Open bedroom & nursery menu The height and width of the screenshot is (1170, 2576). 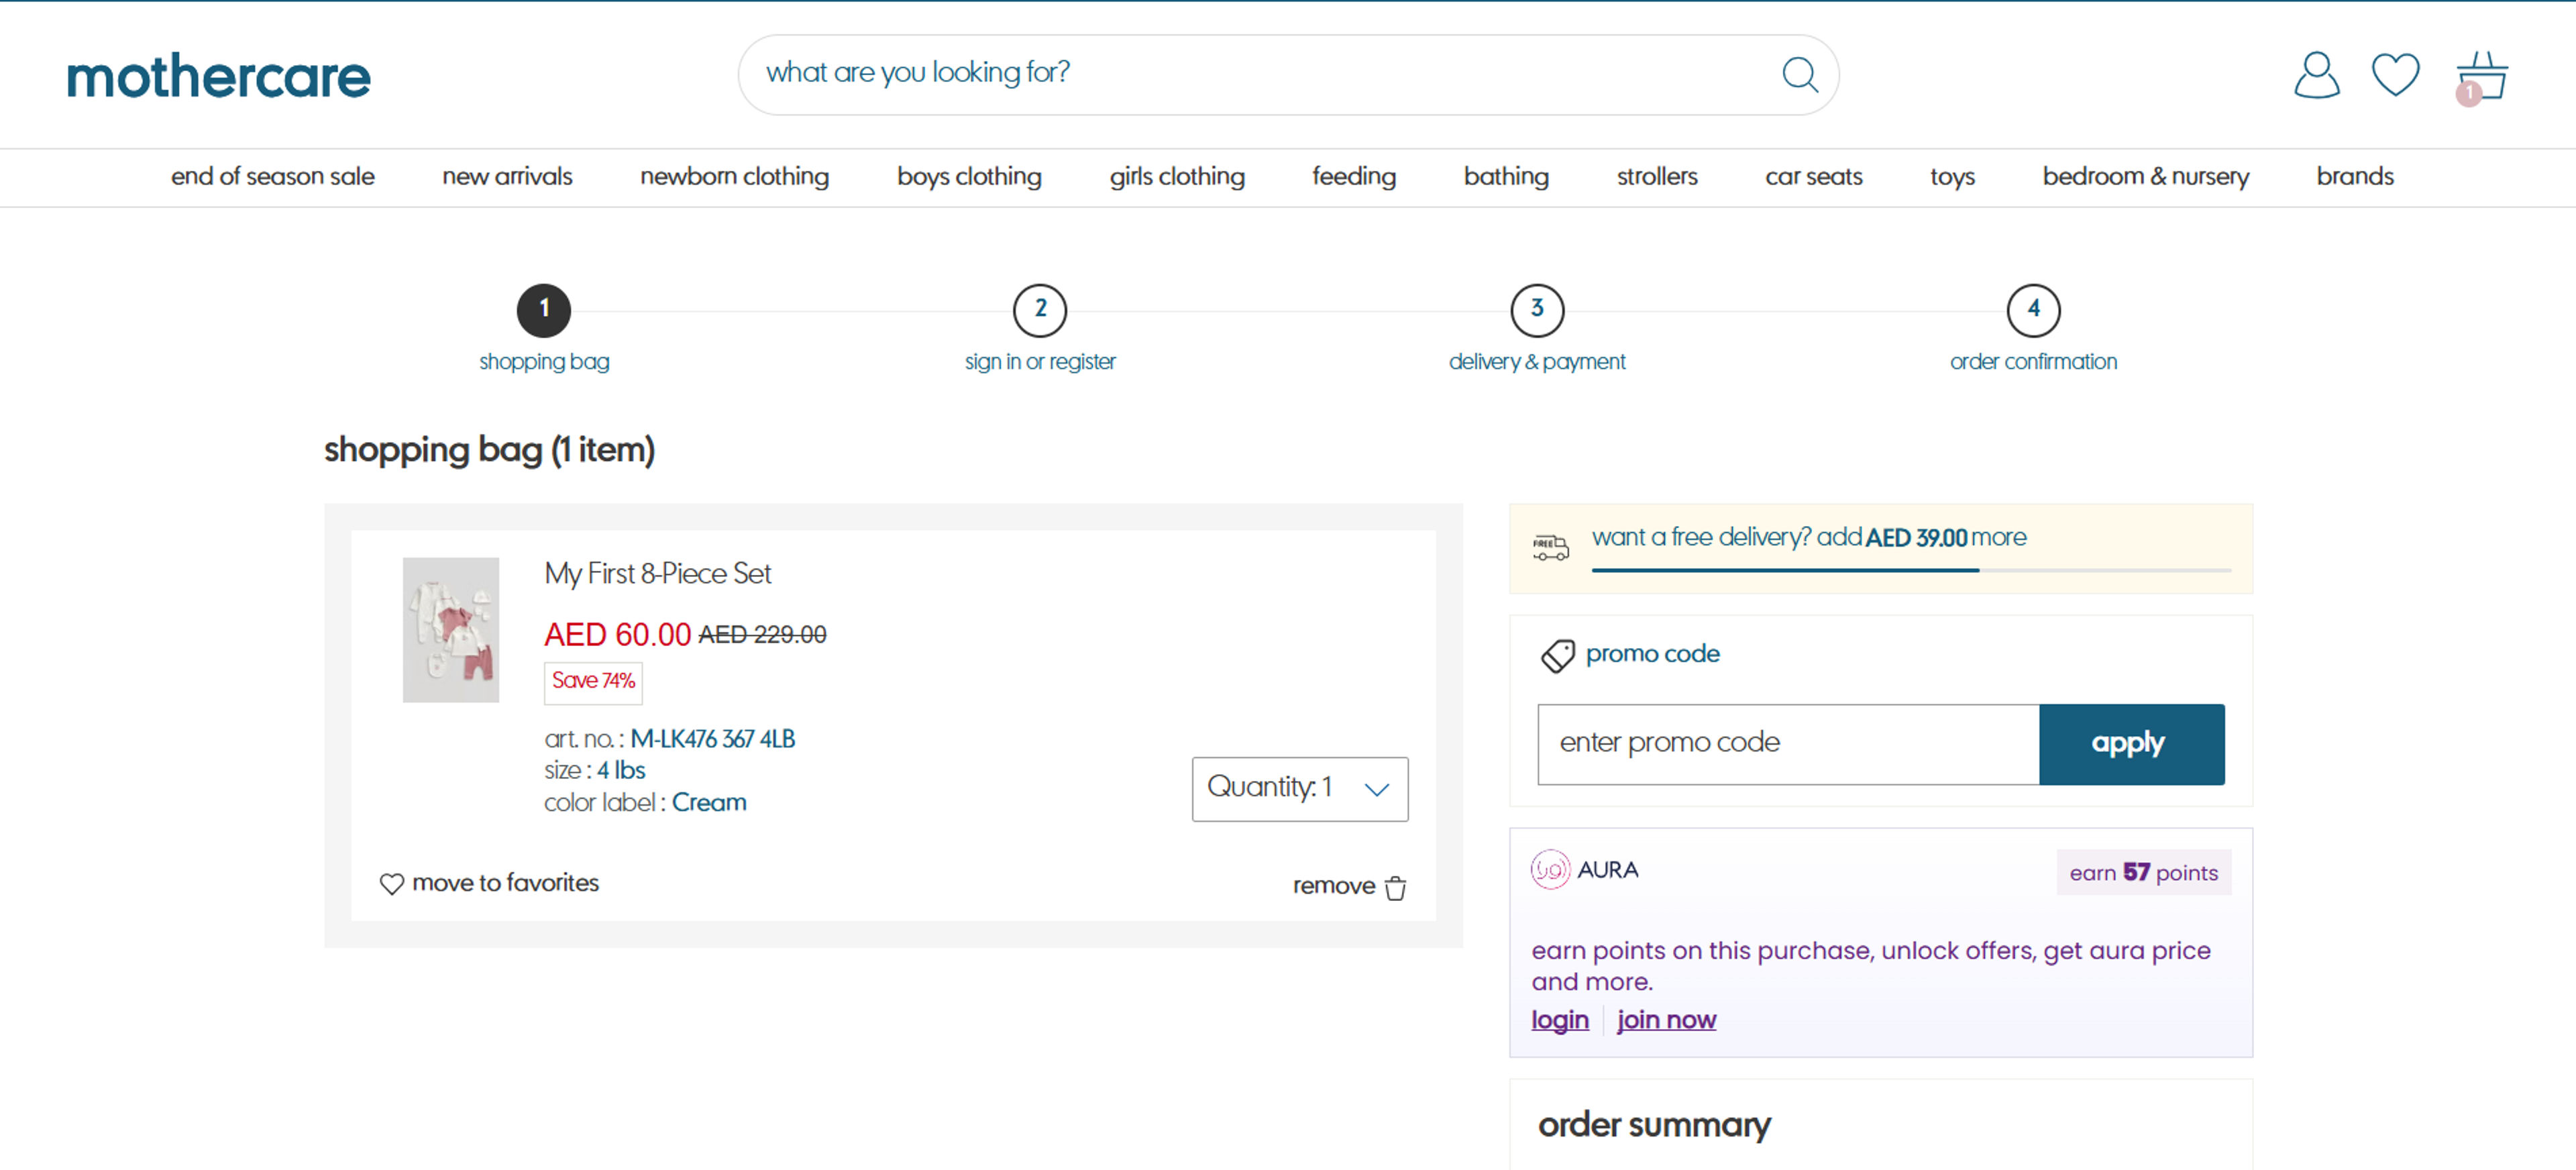2145,176
